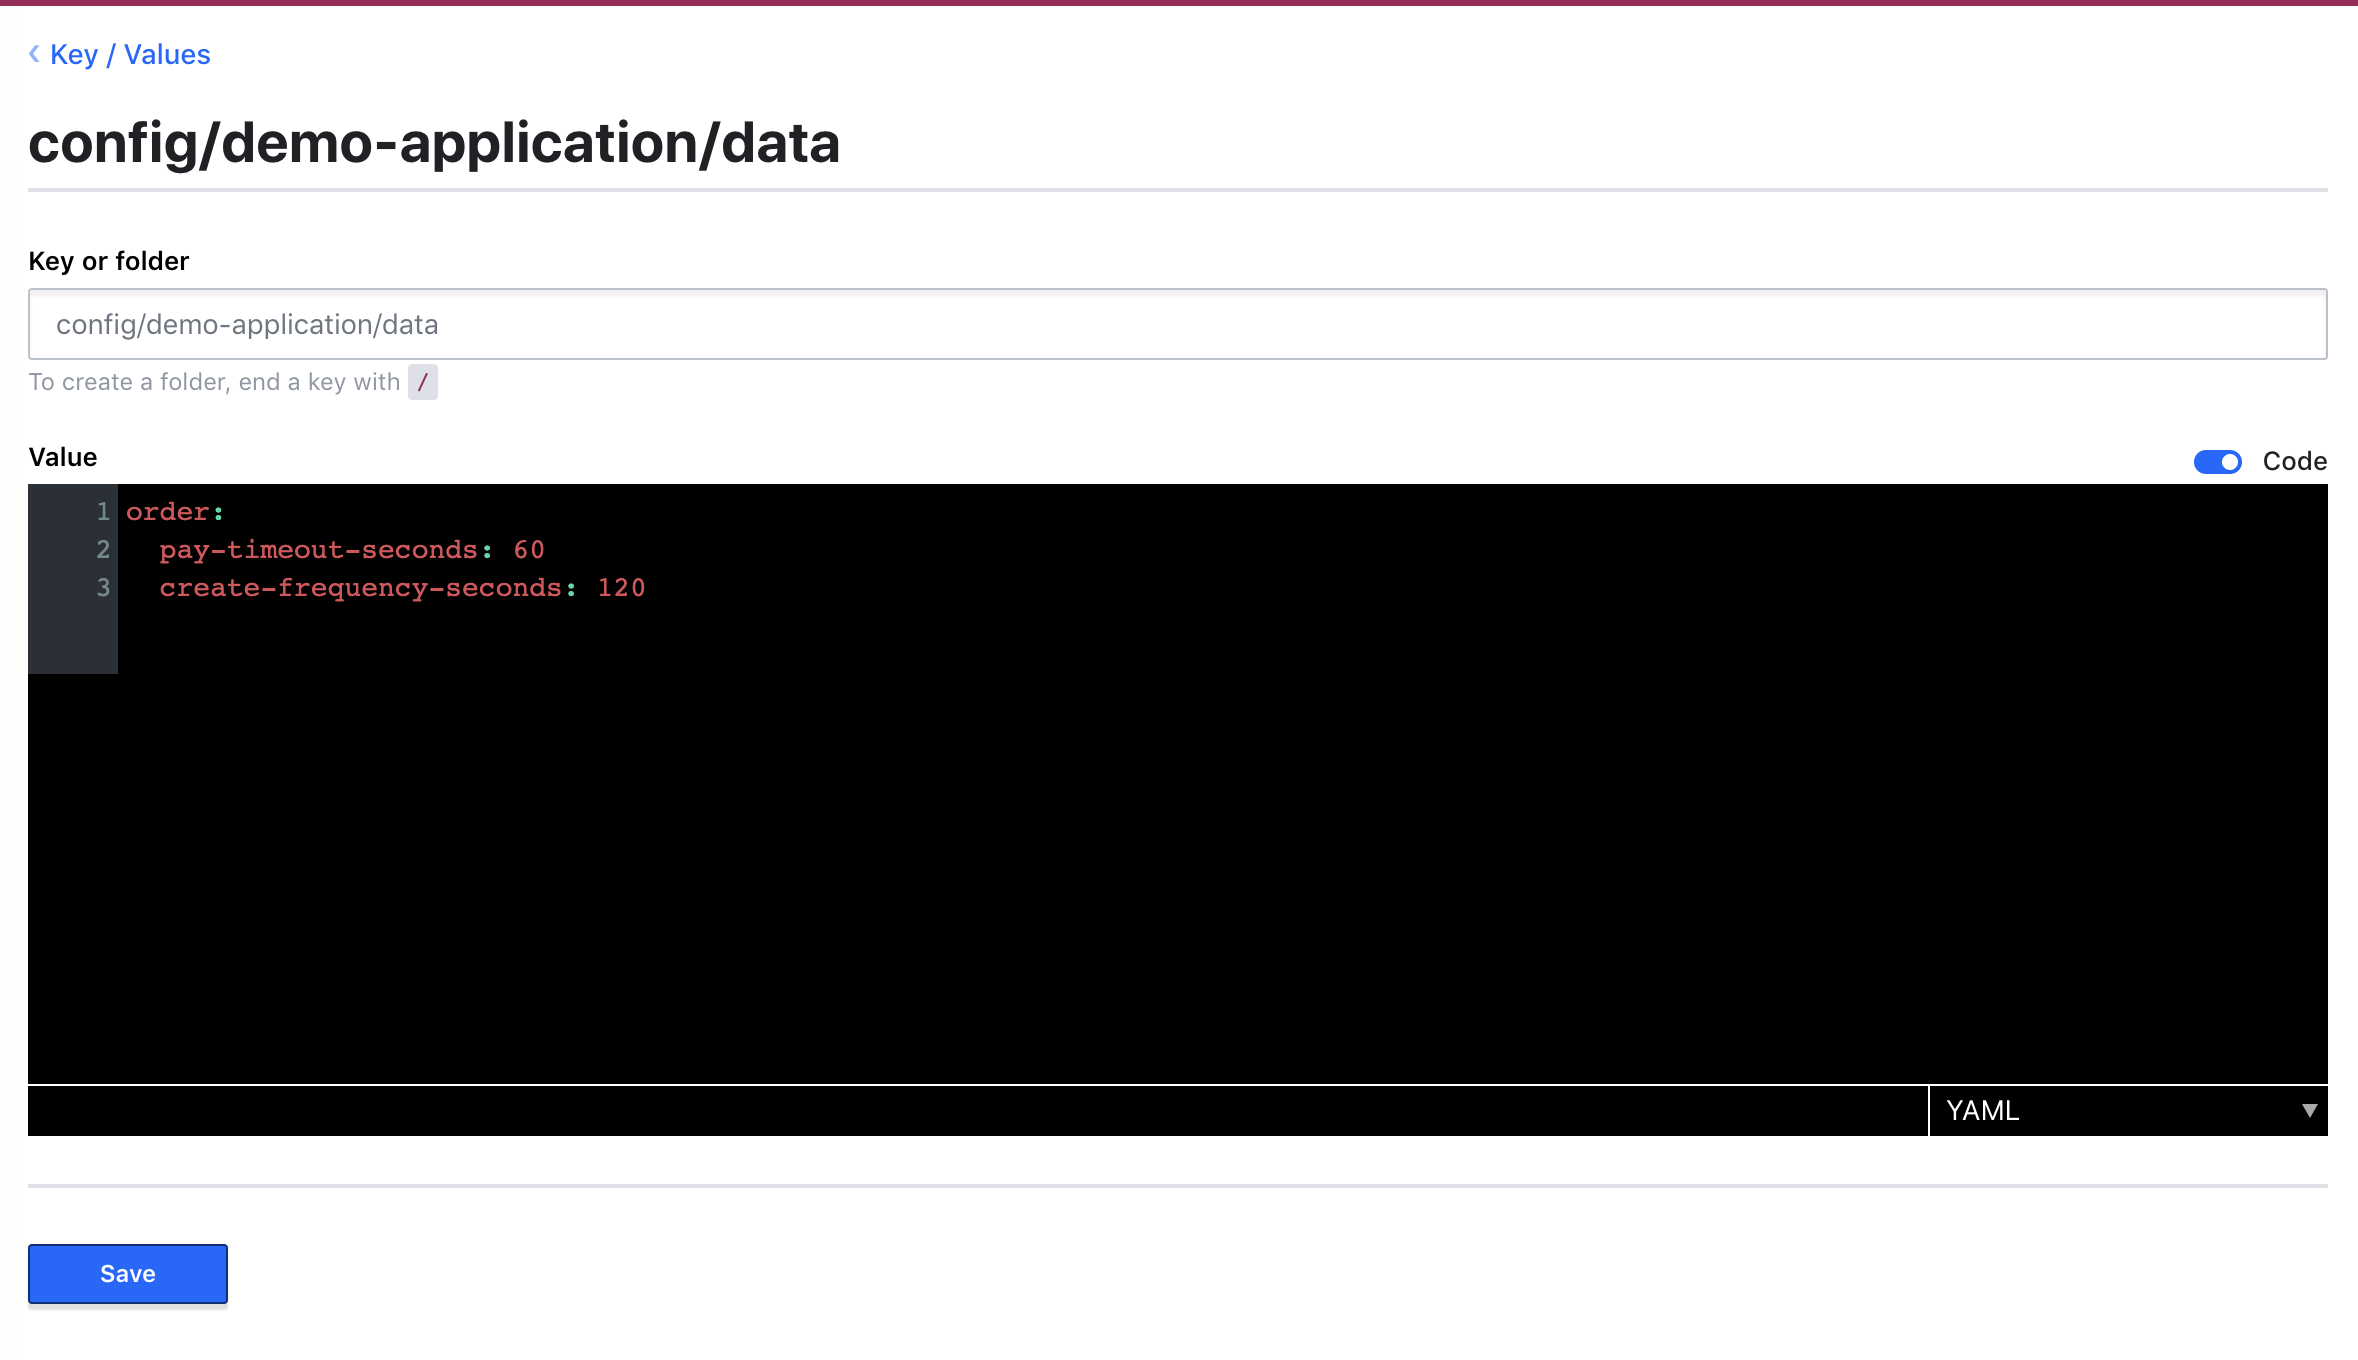Click the '120' value in the editor
This screenshot has width=2358, height=1360.
[x=622, y=587]
